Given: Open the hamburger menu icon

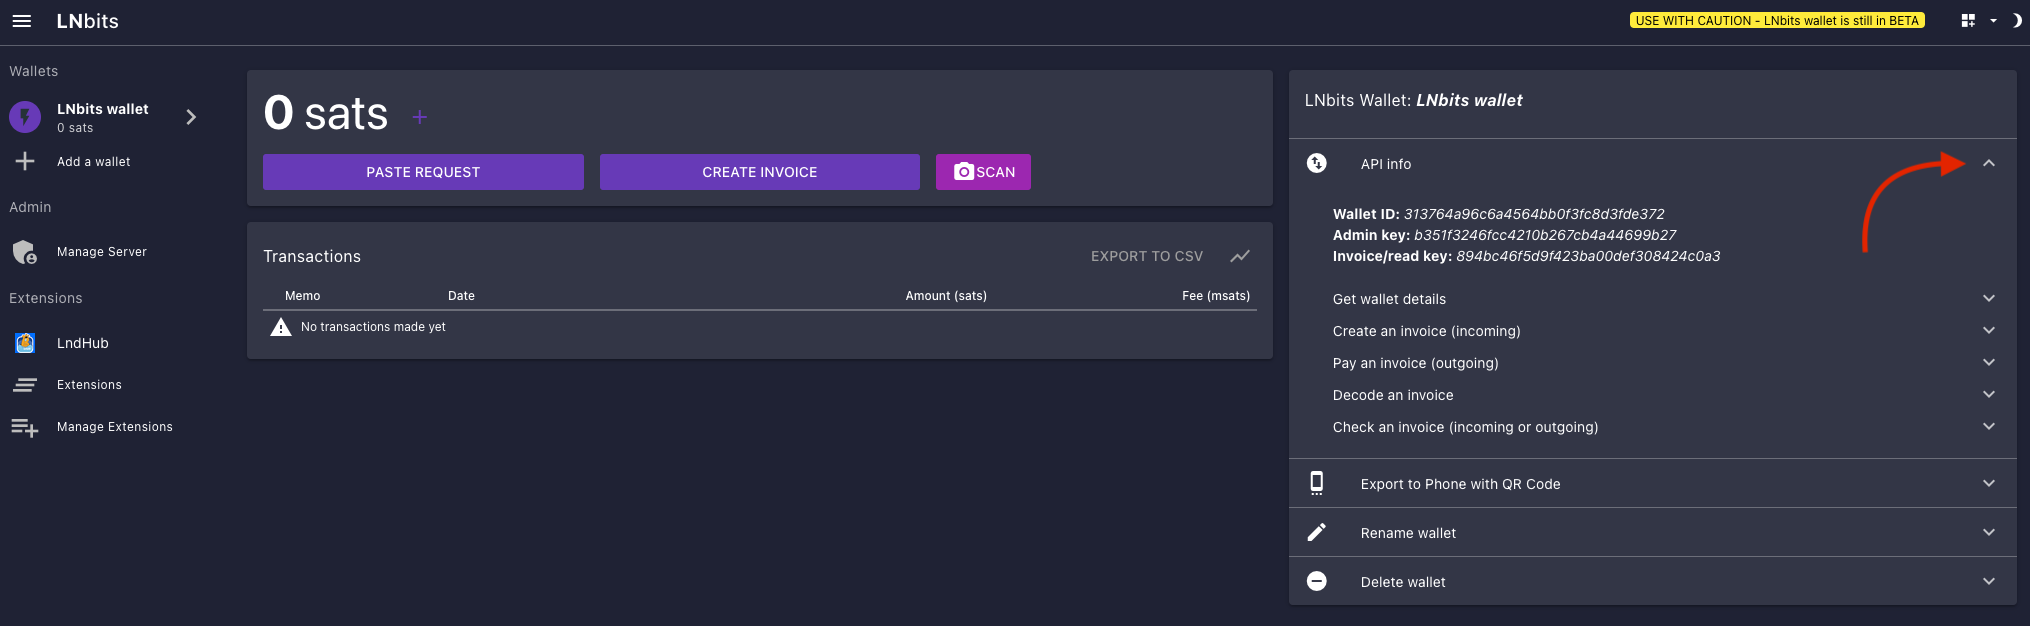Looking at the screenshot, I should coord(22,21).
